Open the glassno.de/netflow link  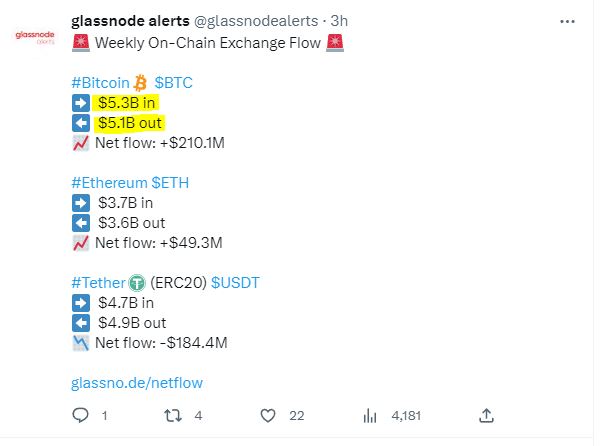pos(137,383)
